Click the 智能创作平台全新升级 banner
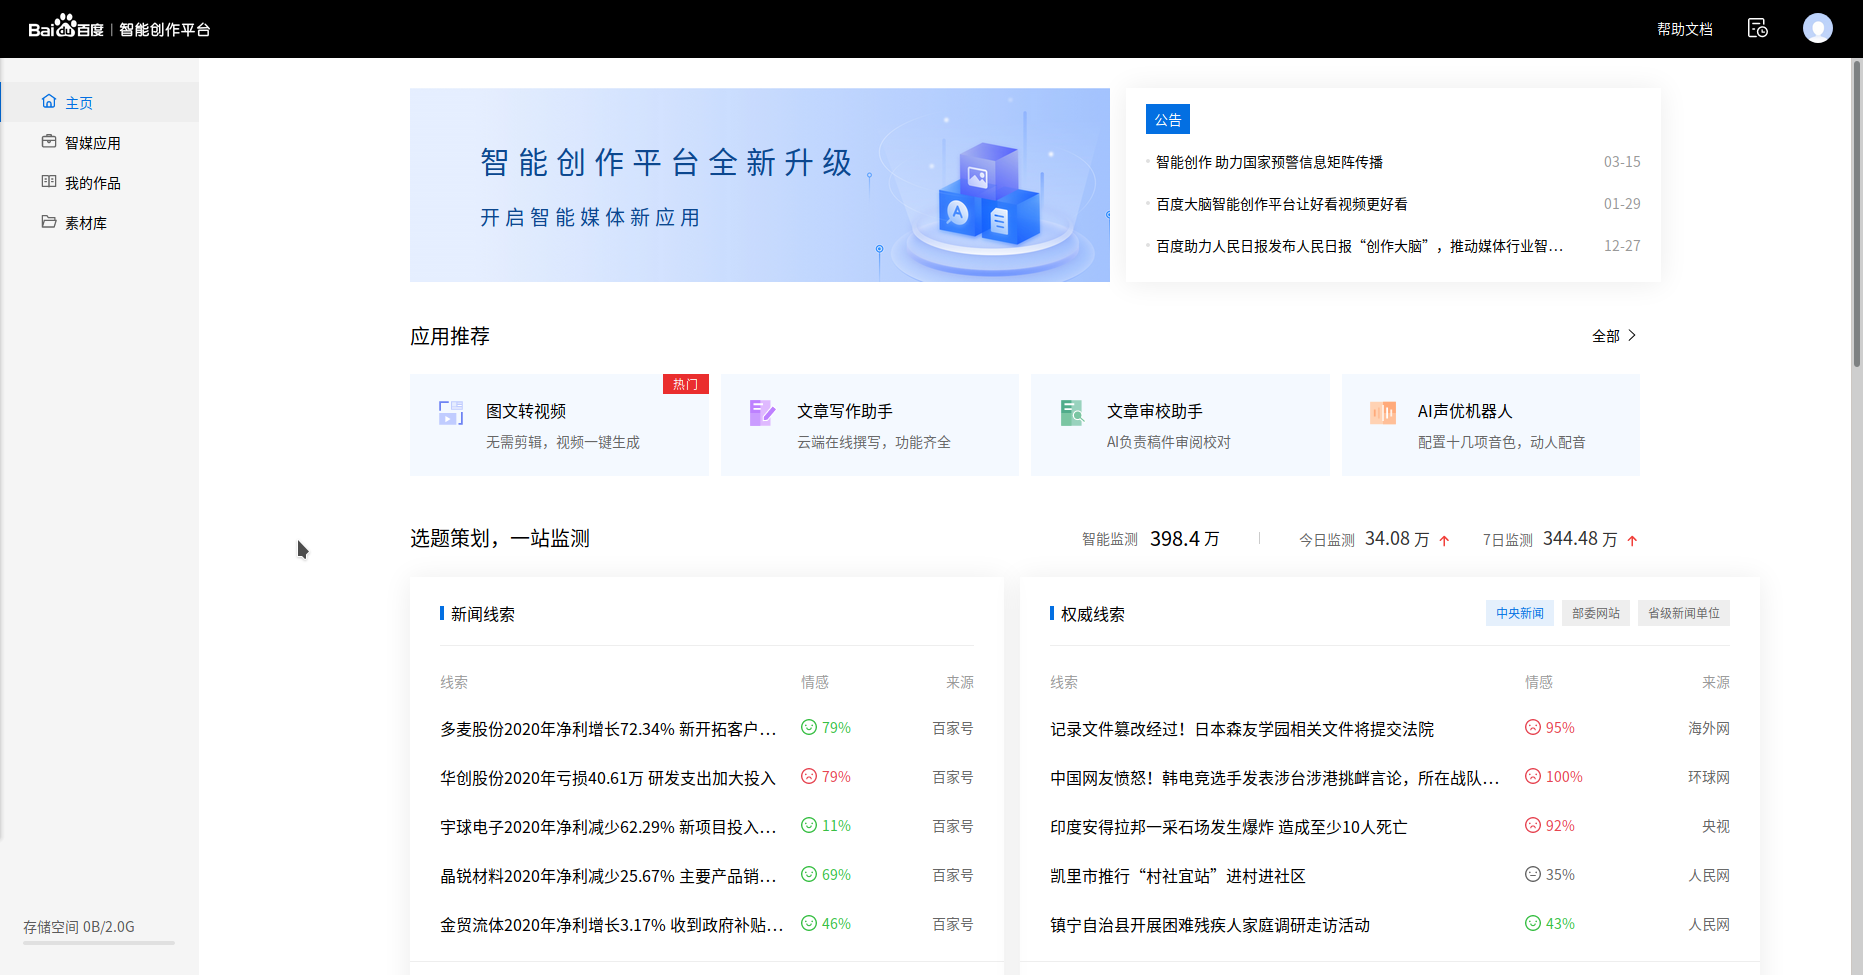1863x975 pixels. coord(759,185)
